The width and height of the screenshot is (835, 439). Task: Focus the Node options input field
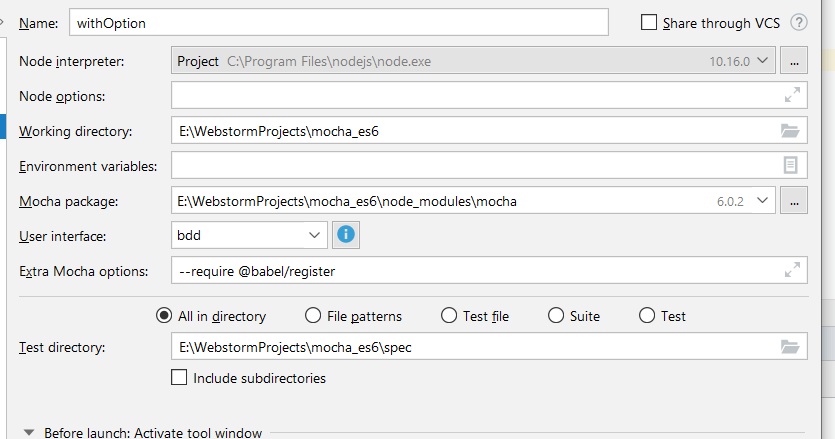tap(489, 95)
